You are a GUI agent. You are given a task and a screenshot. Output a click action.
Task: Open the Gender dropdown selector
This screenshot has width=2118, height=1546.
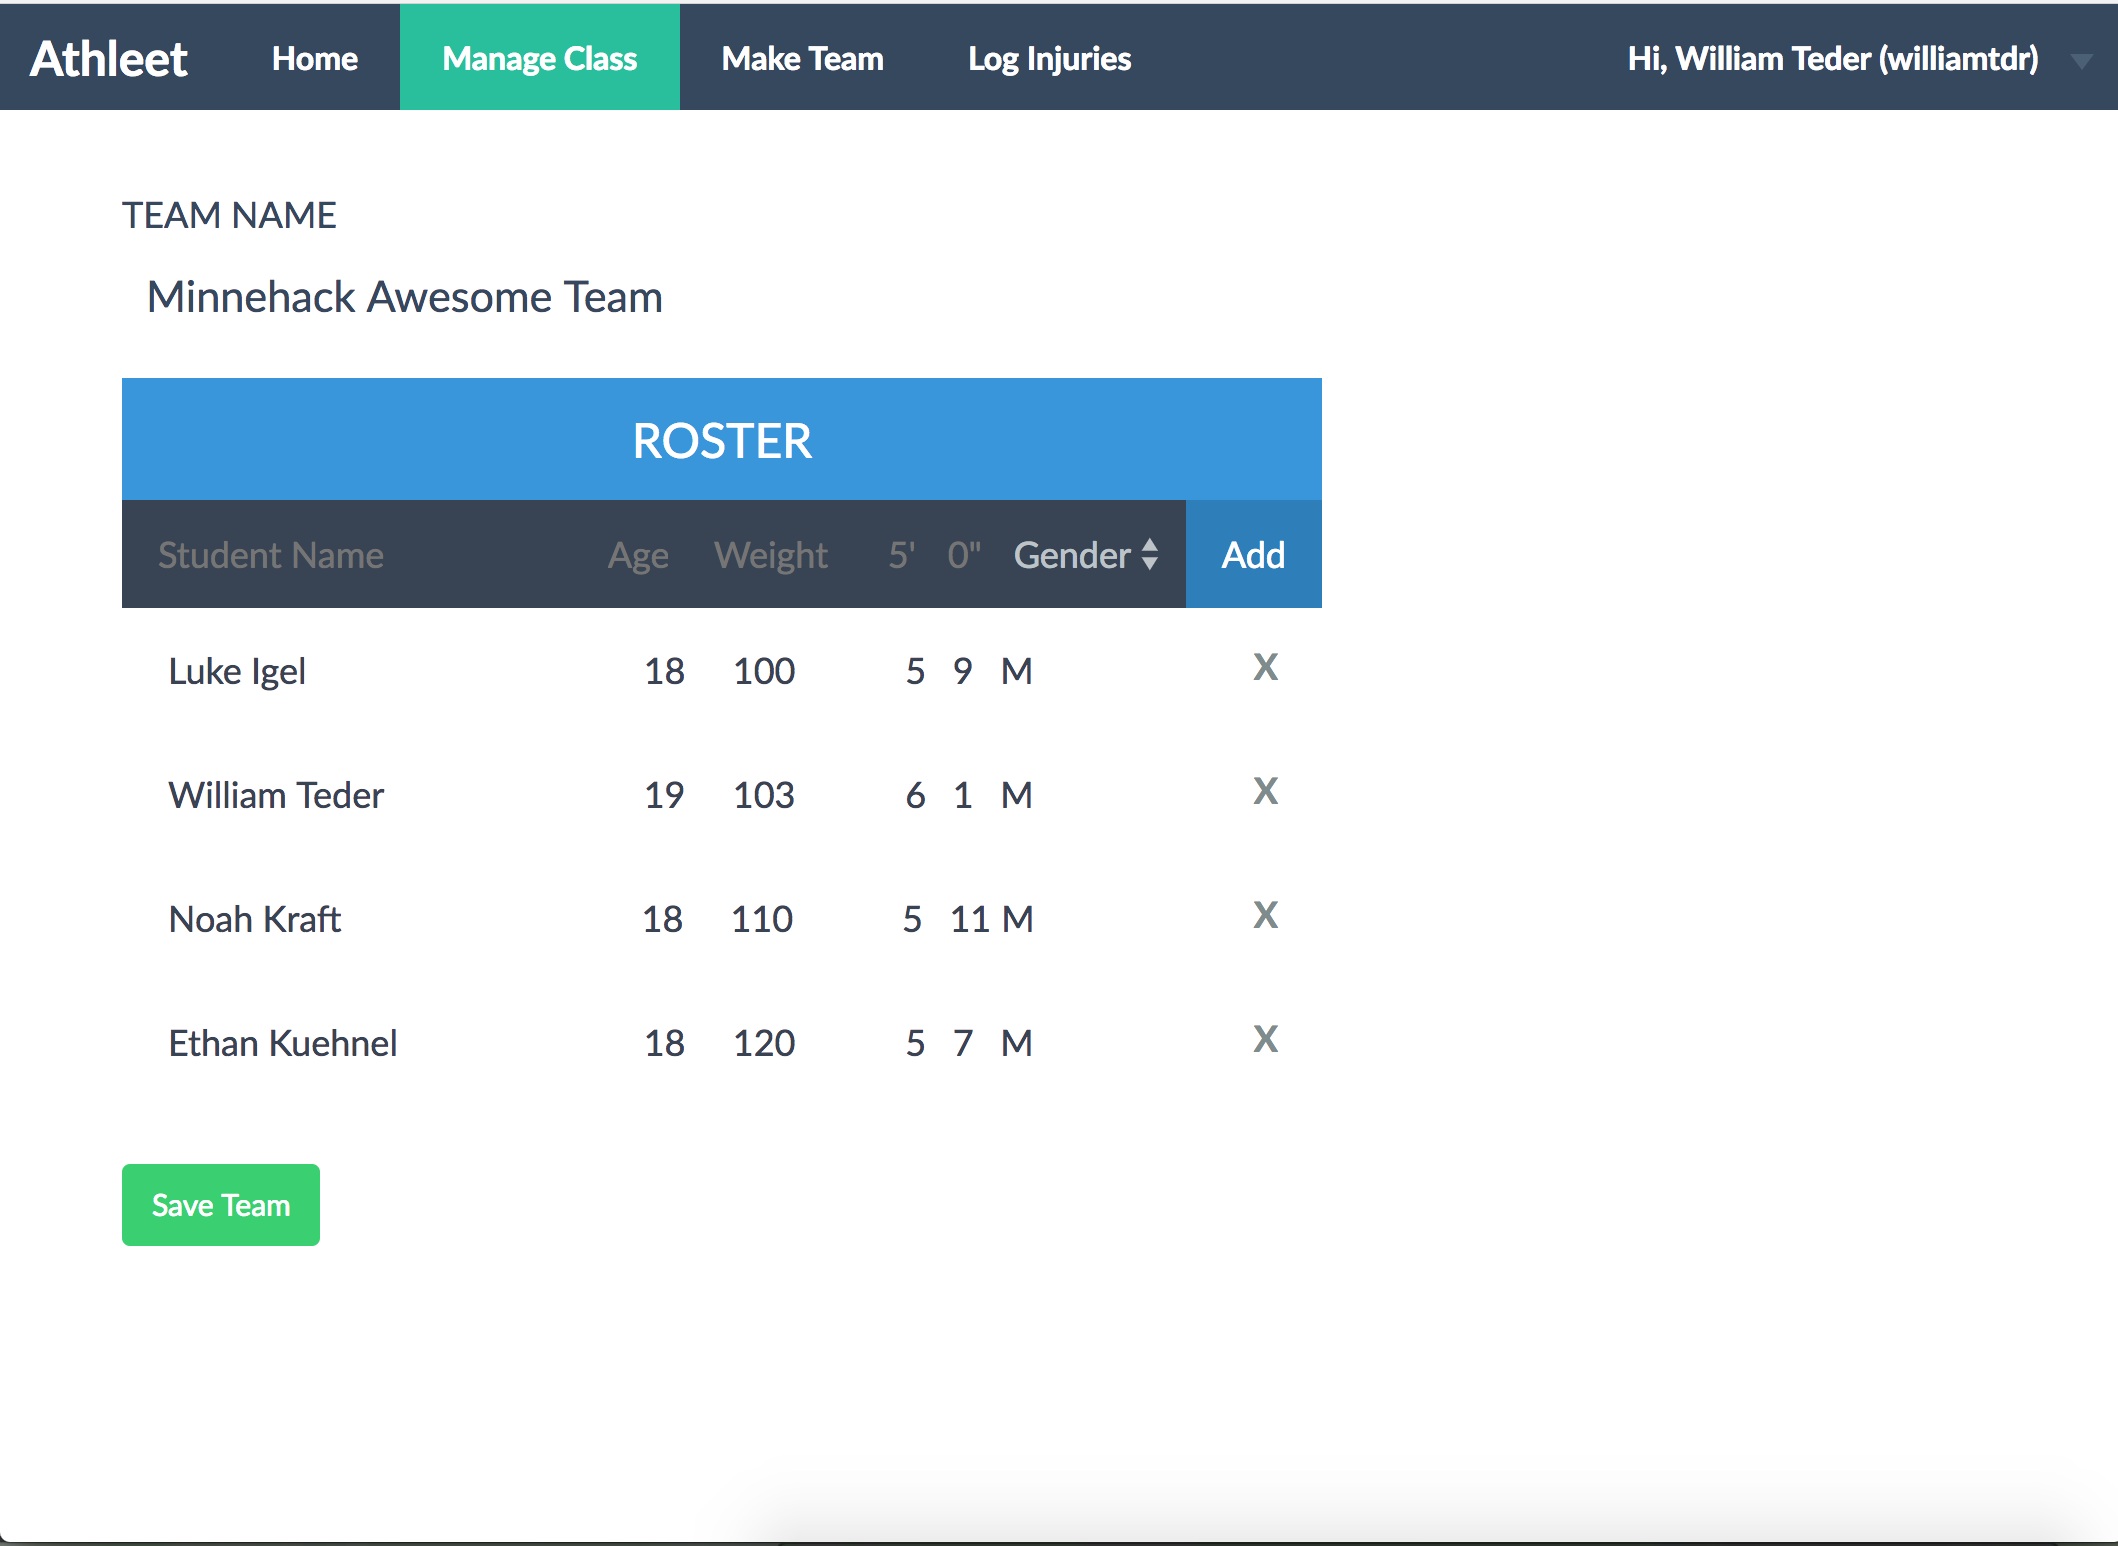[1086, 555]
